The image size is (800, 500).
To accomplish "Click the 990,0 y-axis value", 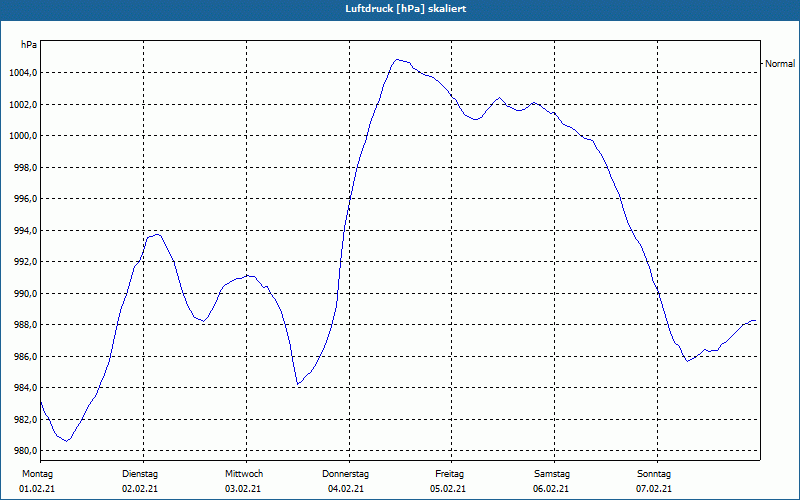I will point(25,293).
